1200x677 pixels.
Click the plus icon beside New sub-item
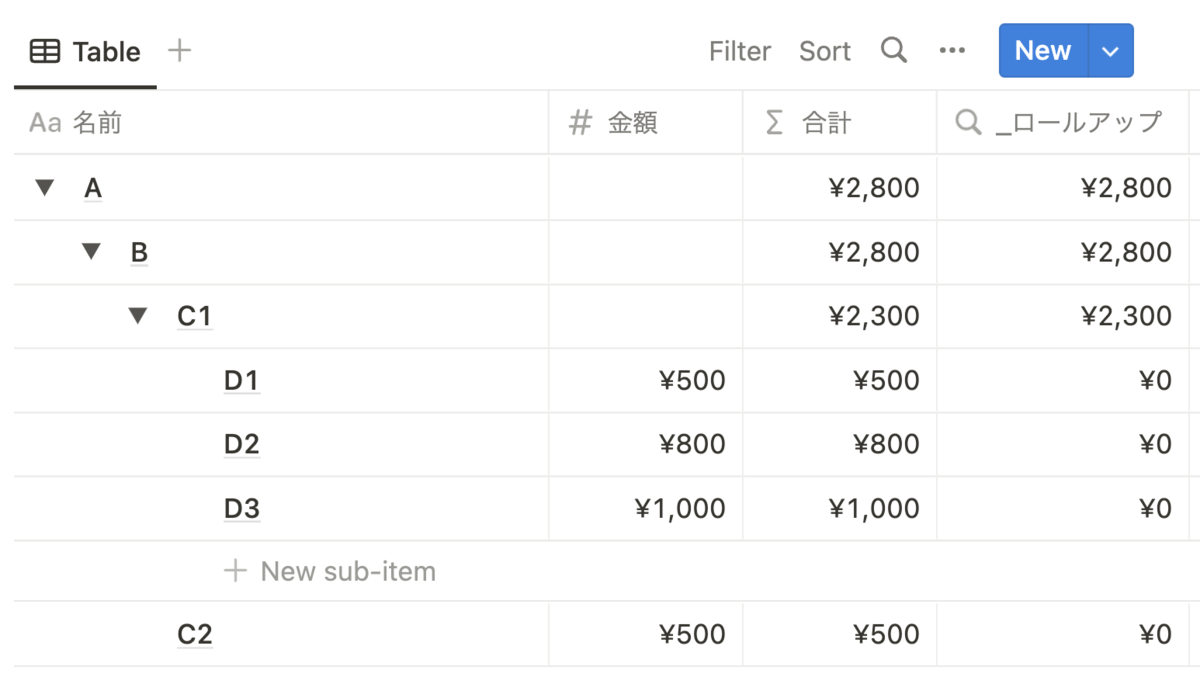235,571
